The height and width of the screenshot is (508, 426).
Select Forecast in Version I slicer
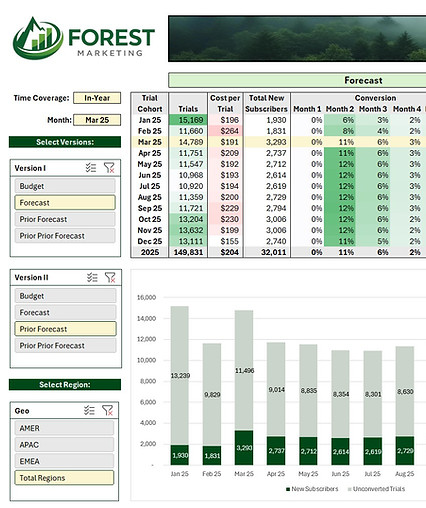pos(65,203)
